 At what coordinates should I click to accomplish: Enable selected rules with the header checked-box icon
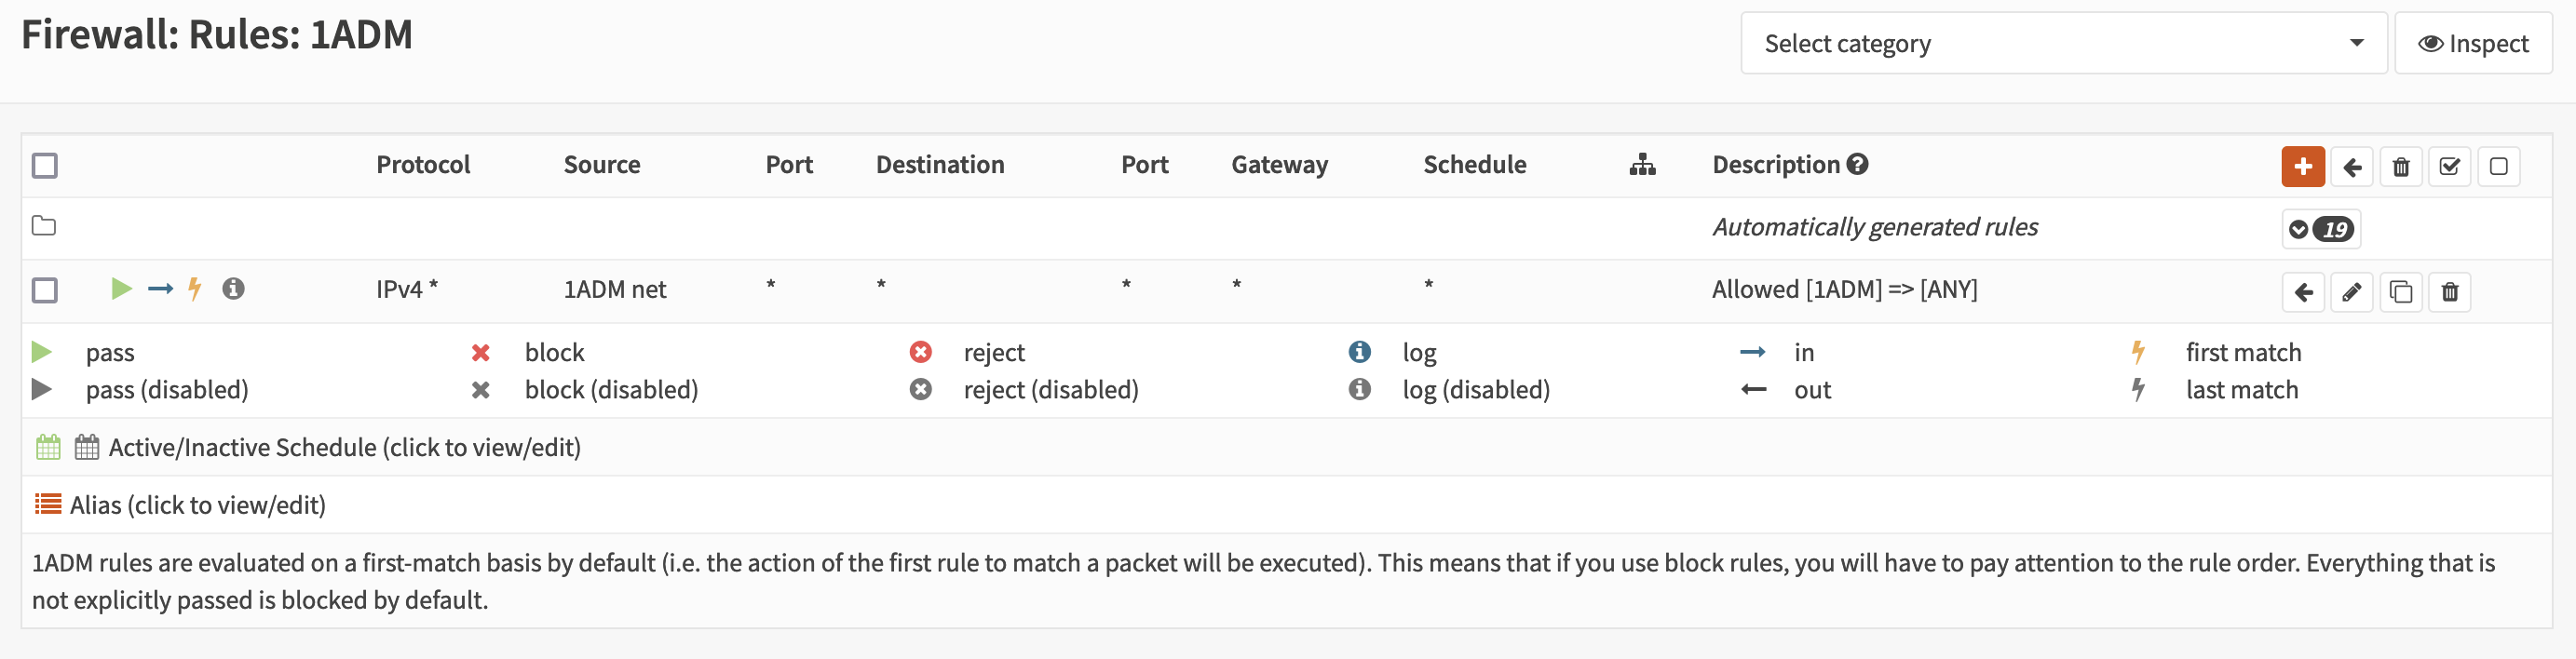click(x=2449, y=166)
